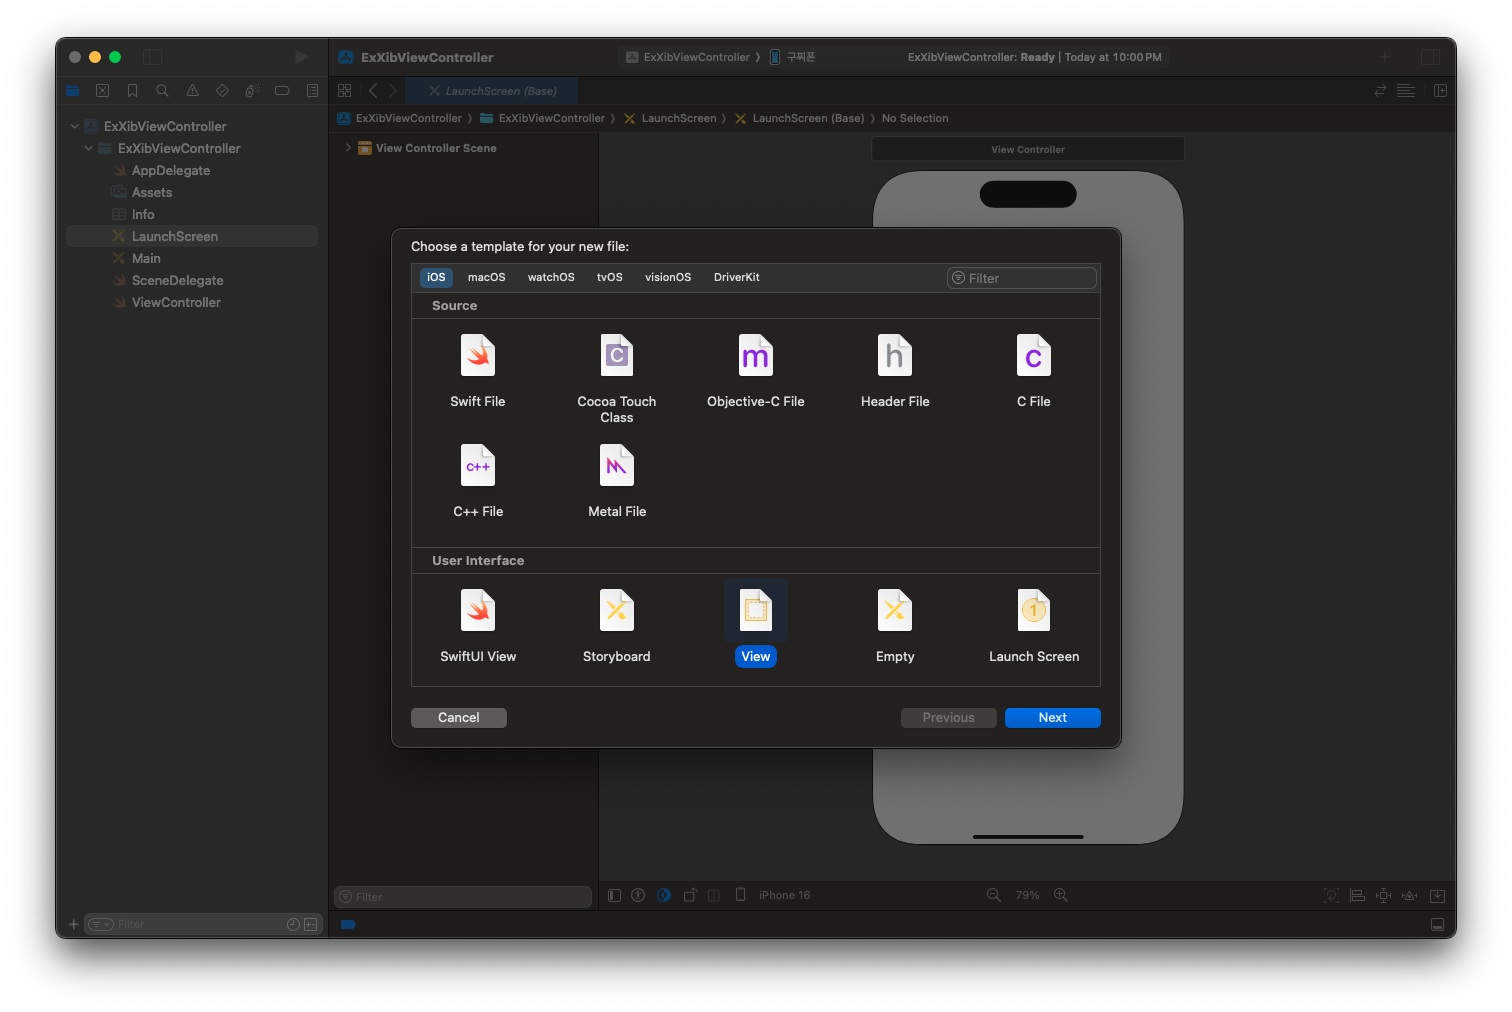The image size is (1512, 1012).
Task: Go back in editor history
Action: pos(373,91)
